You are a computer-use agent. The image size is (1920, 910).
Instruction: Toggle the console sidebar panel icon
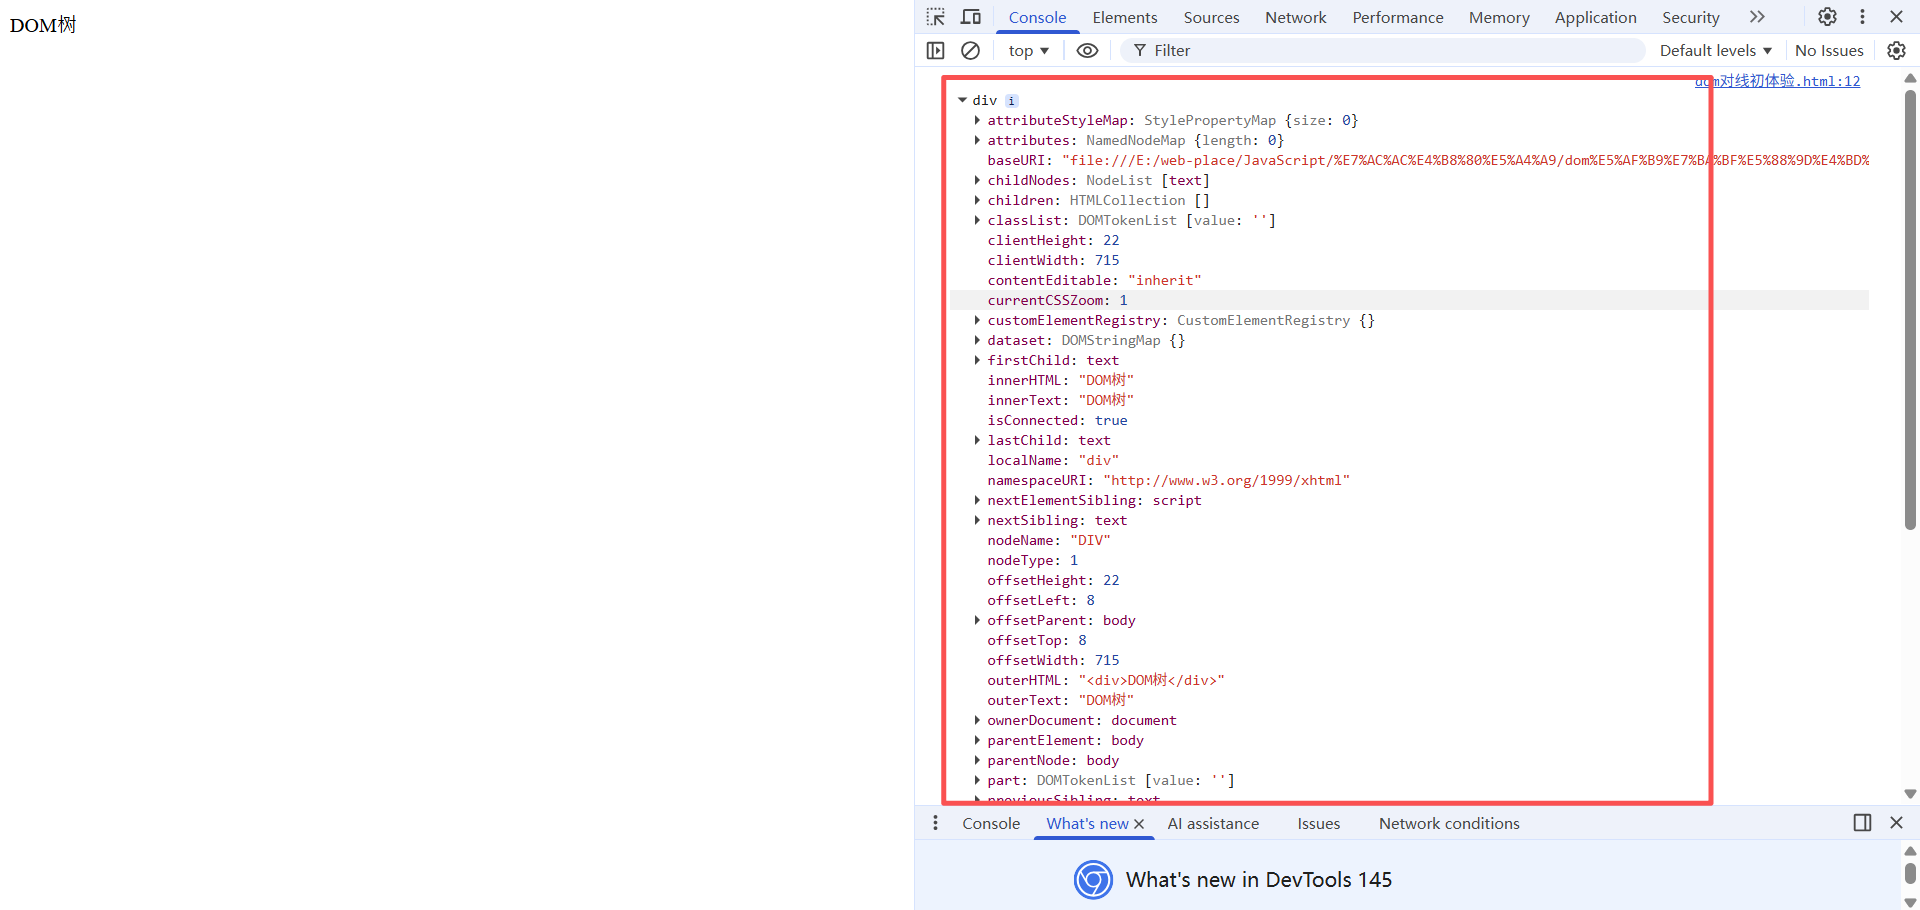click(x=935, y=50)
